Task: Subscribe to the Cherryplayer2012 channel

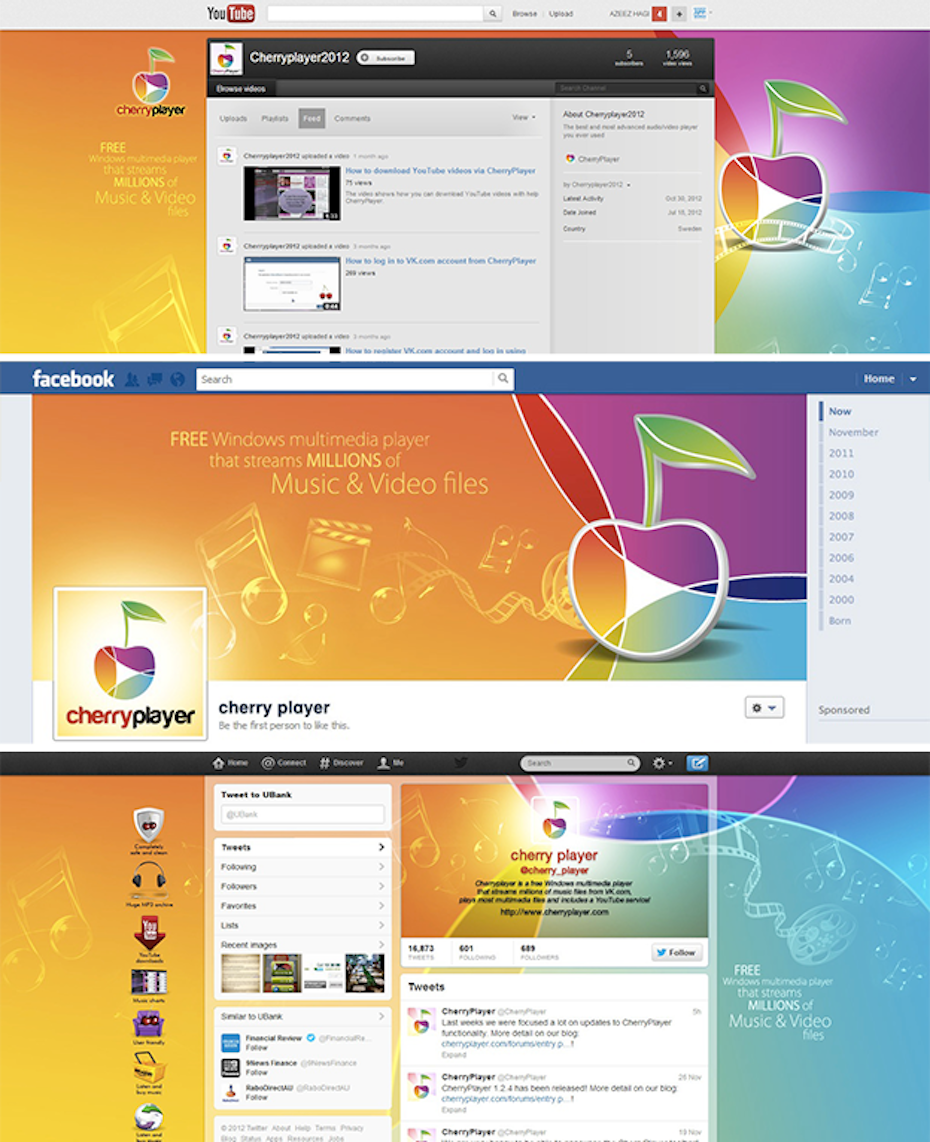Action: click(386, 58)
